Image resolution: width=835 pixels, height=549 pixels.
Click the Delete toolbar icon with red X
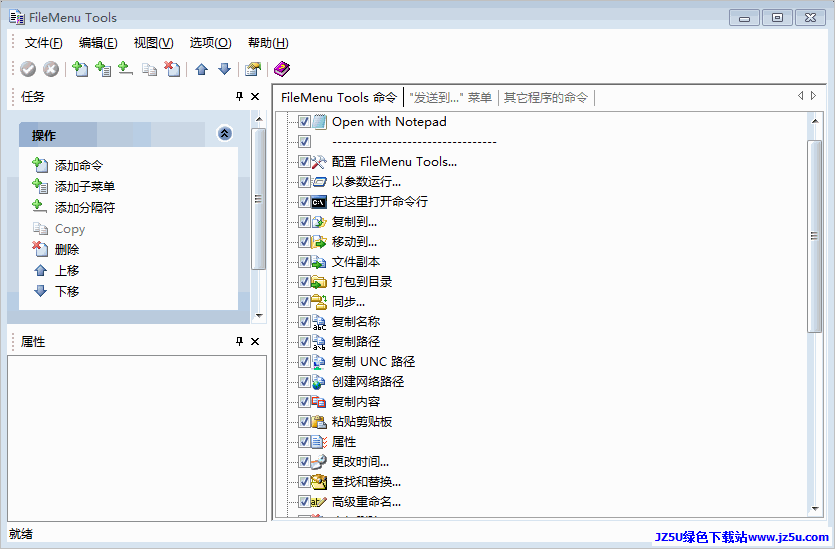(x=172, y=69)
